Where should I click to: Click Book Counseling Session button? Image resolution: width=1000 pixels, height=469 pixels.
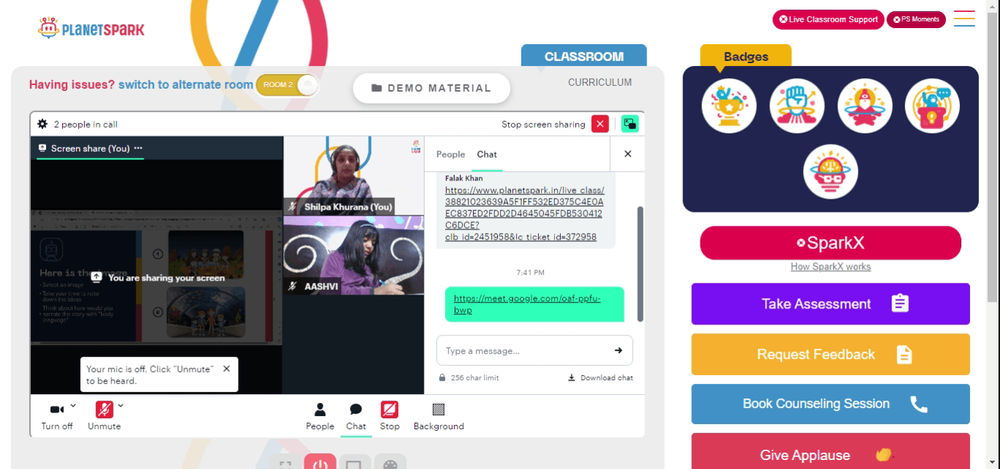[x=830, y=404]
